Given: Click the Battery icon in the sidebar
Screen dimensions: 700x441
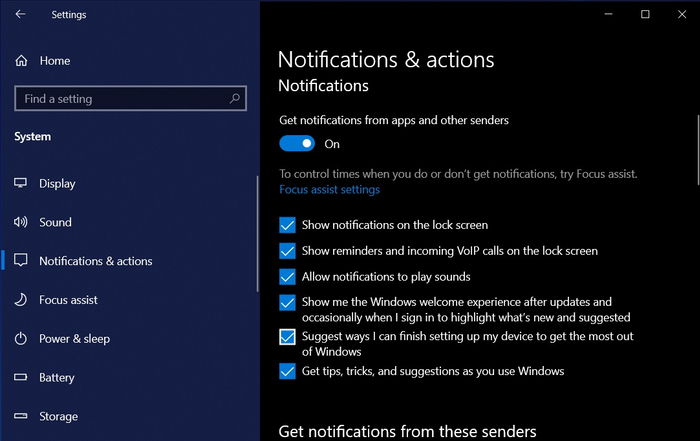Looking at the screenshot, I should tap(21, 377).
